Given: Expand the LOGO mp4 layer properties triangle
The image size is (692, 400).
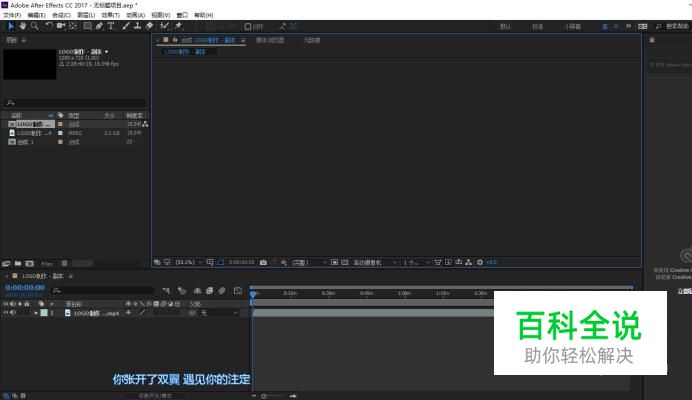Looking at the screenshot, I should click(36, 313).
